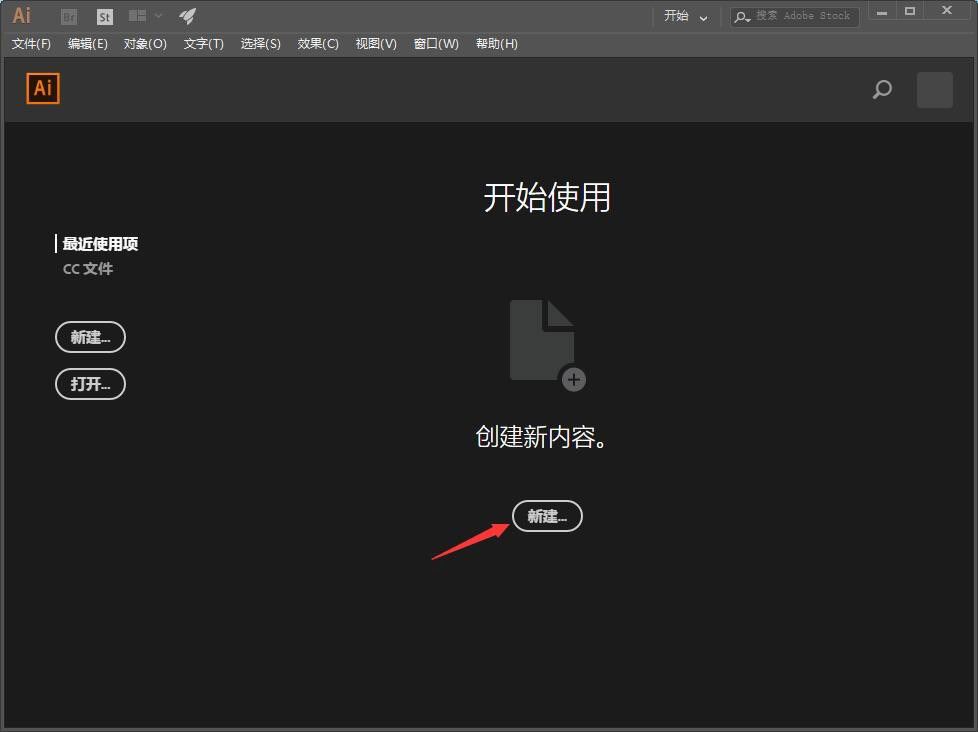Select the 最近使用项 section
The height and width of the screenshot is (732, 978).
pyautogui.click(x=100, y=243)
